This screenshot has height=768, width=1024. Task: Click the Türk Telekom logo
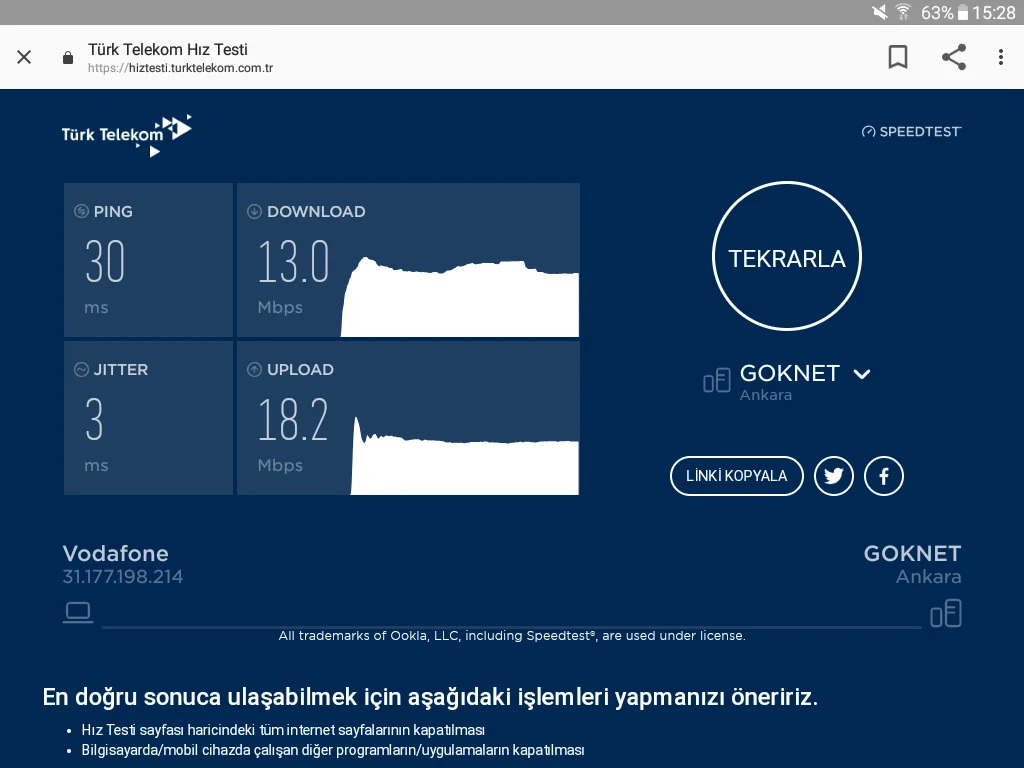(127, 135)
